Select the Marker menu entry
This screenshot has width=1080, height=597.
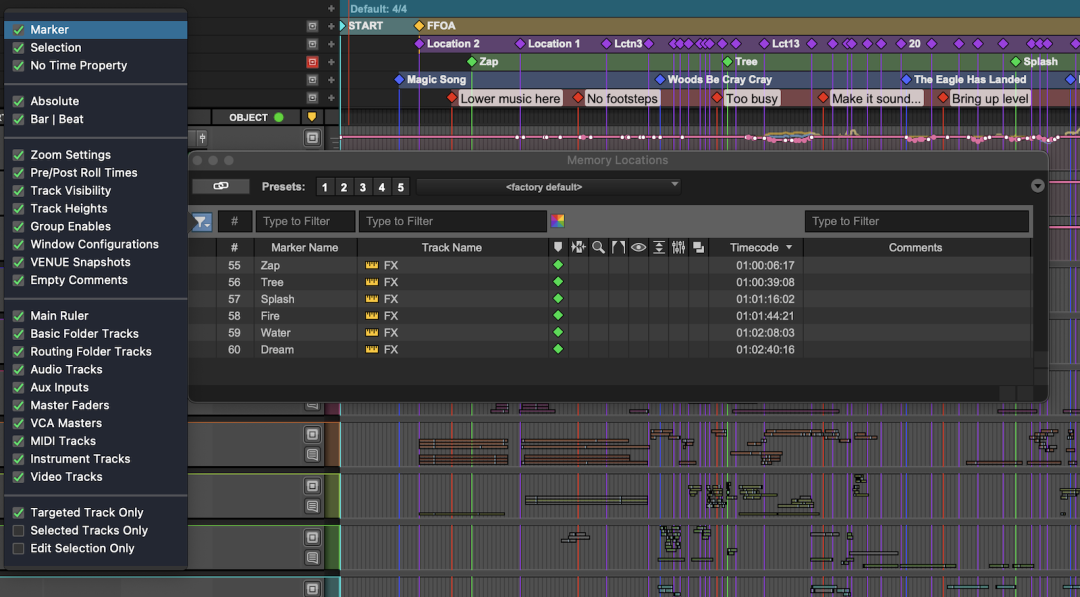96,30
